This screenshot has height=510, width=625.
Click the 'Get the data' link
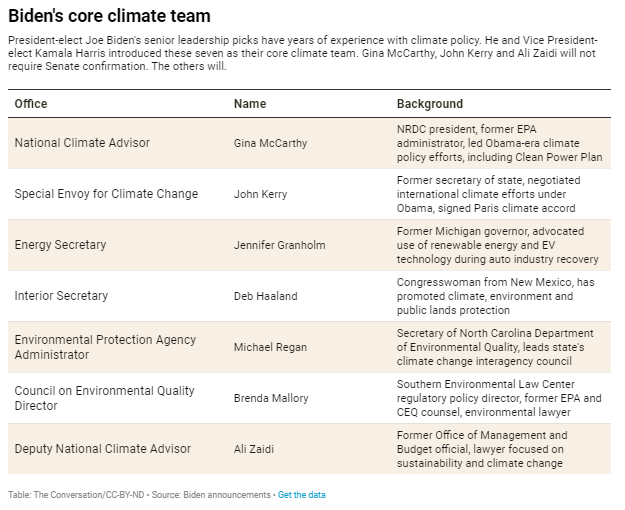click(301, 495)
